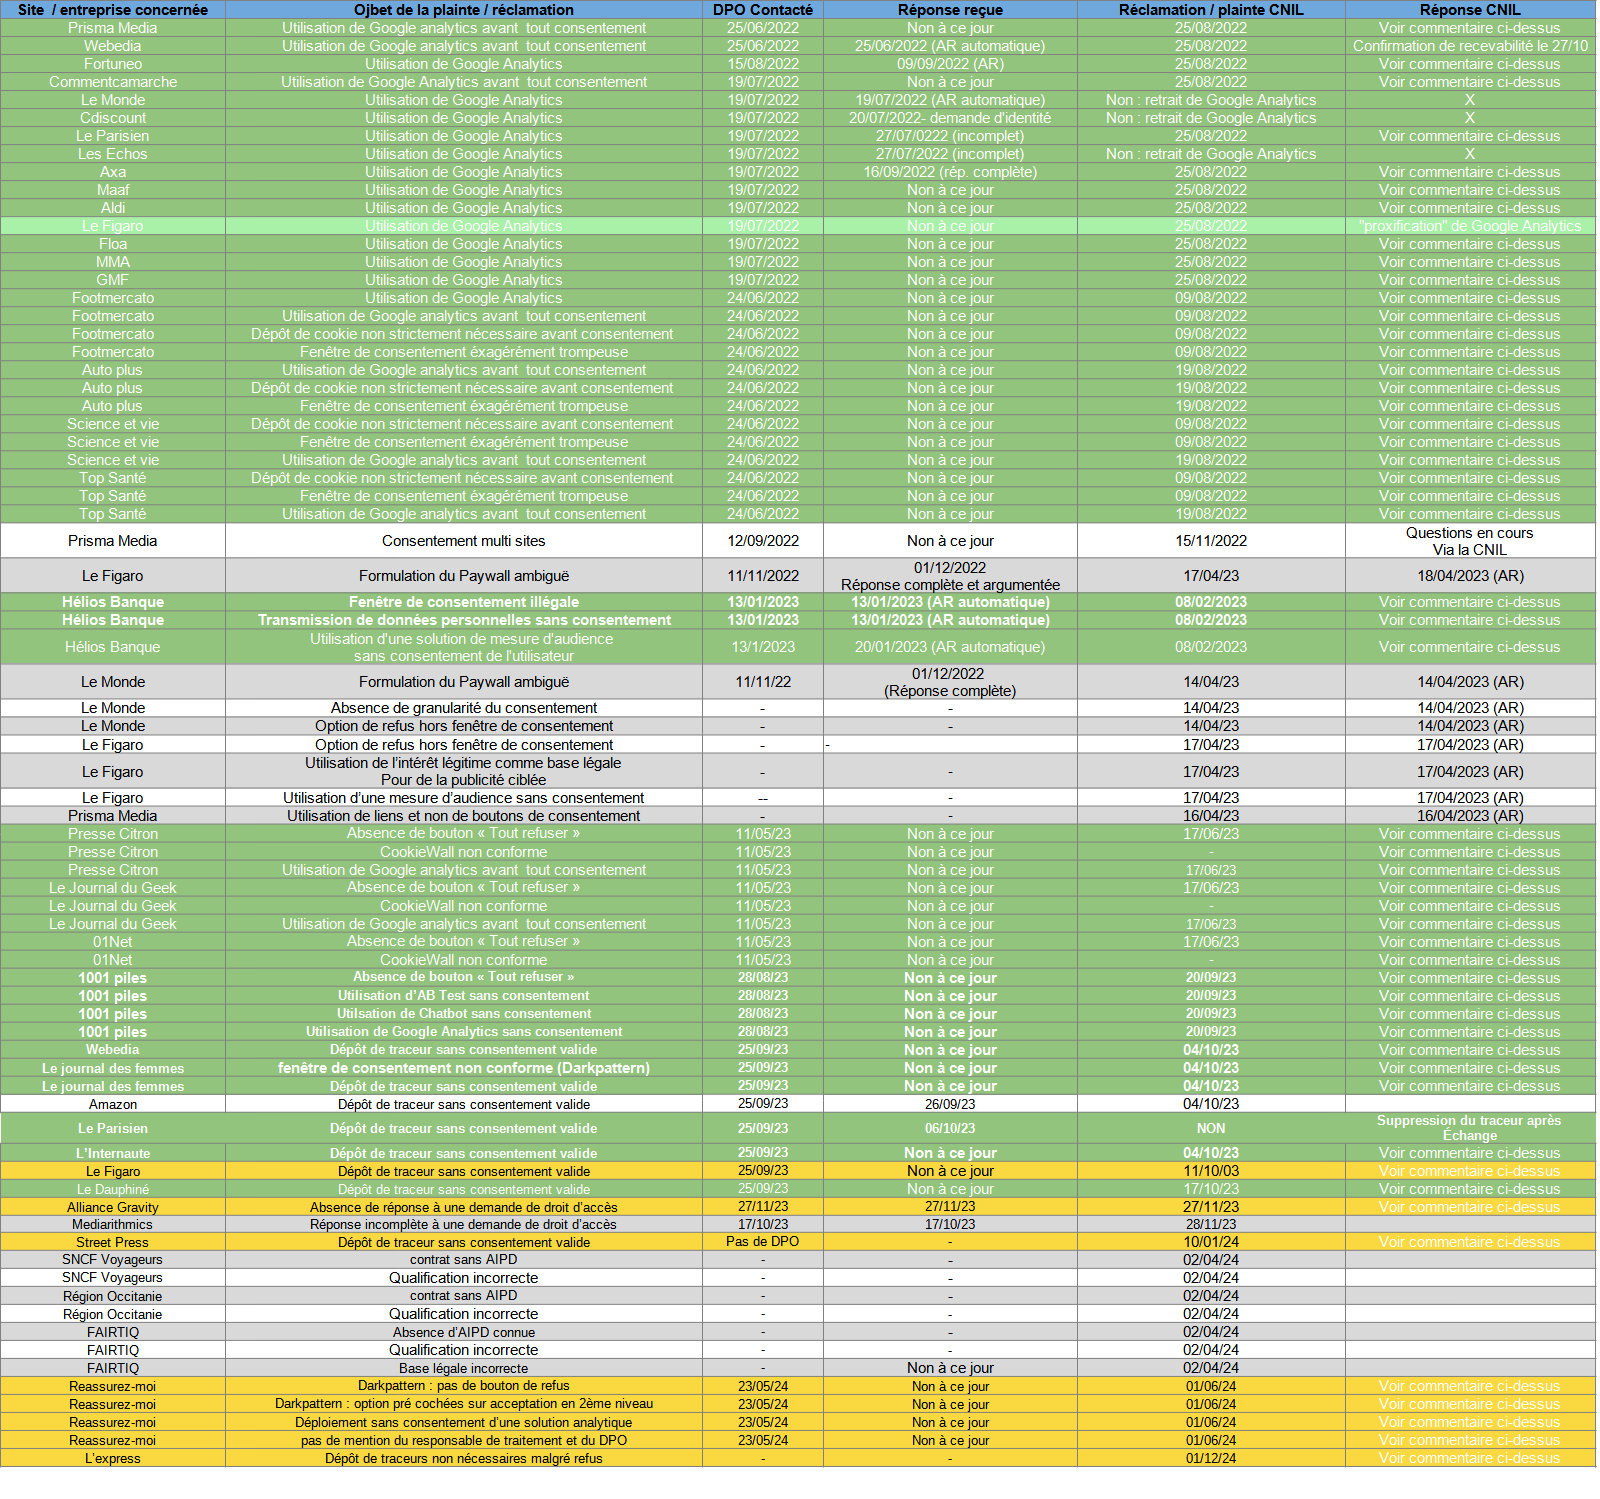Click the '26/09/23' response date
The width and height of the screenshot is (1600, 1499).
950,1104
